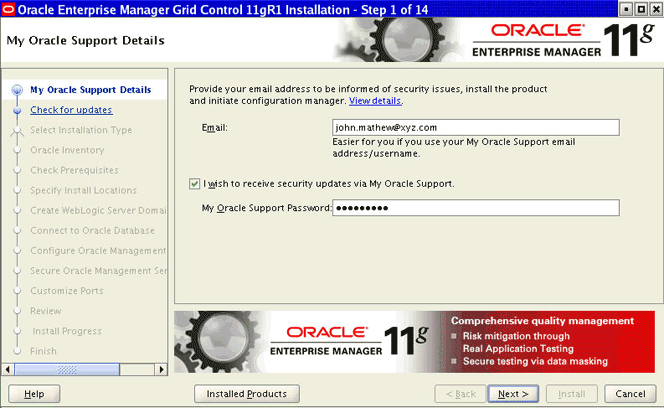This screenshot has height=408, width=664.
Task: Minimize the installer window
Action: pos(626,9)
